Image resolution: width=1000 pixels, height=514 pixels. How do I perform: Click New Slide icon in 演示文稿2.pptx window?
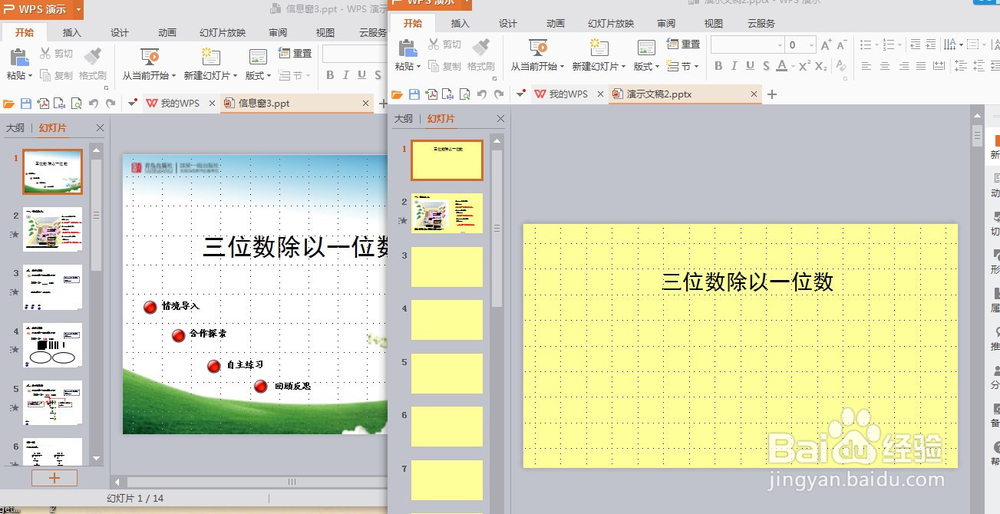click(x=598, y=48)
